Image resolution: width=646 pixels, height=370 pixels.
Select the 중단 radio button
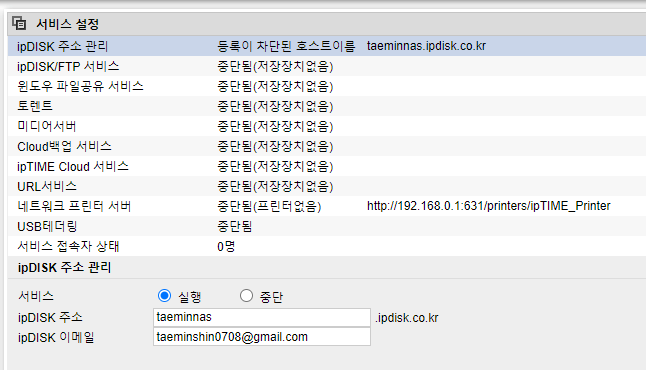point(246,295)
